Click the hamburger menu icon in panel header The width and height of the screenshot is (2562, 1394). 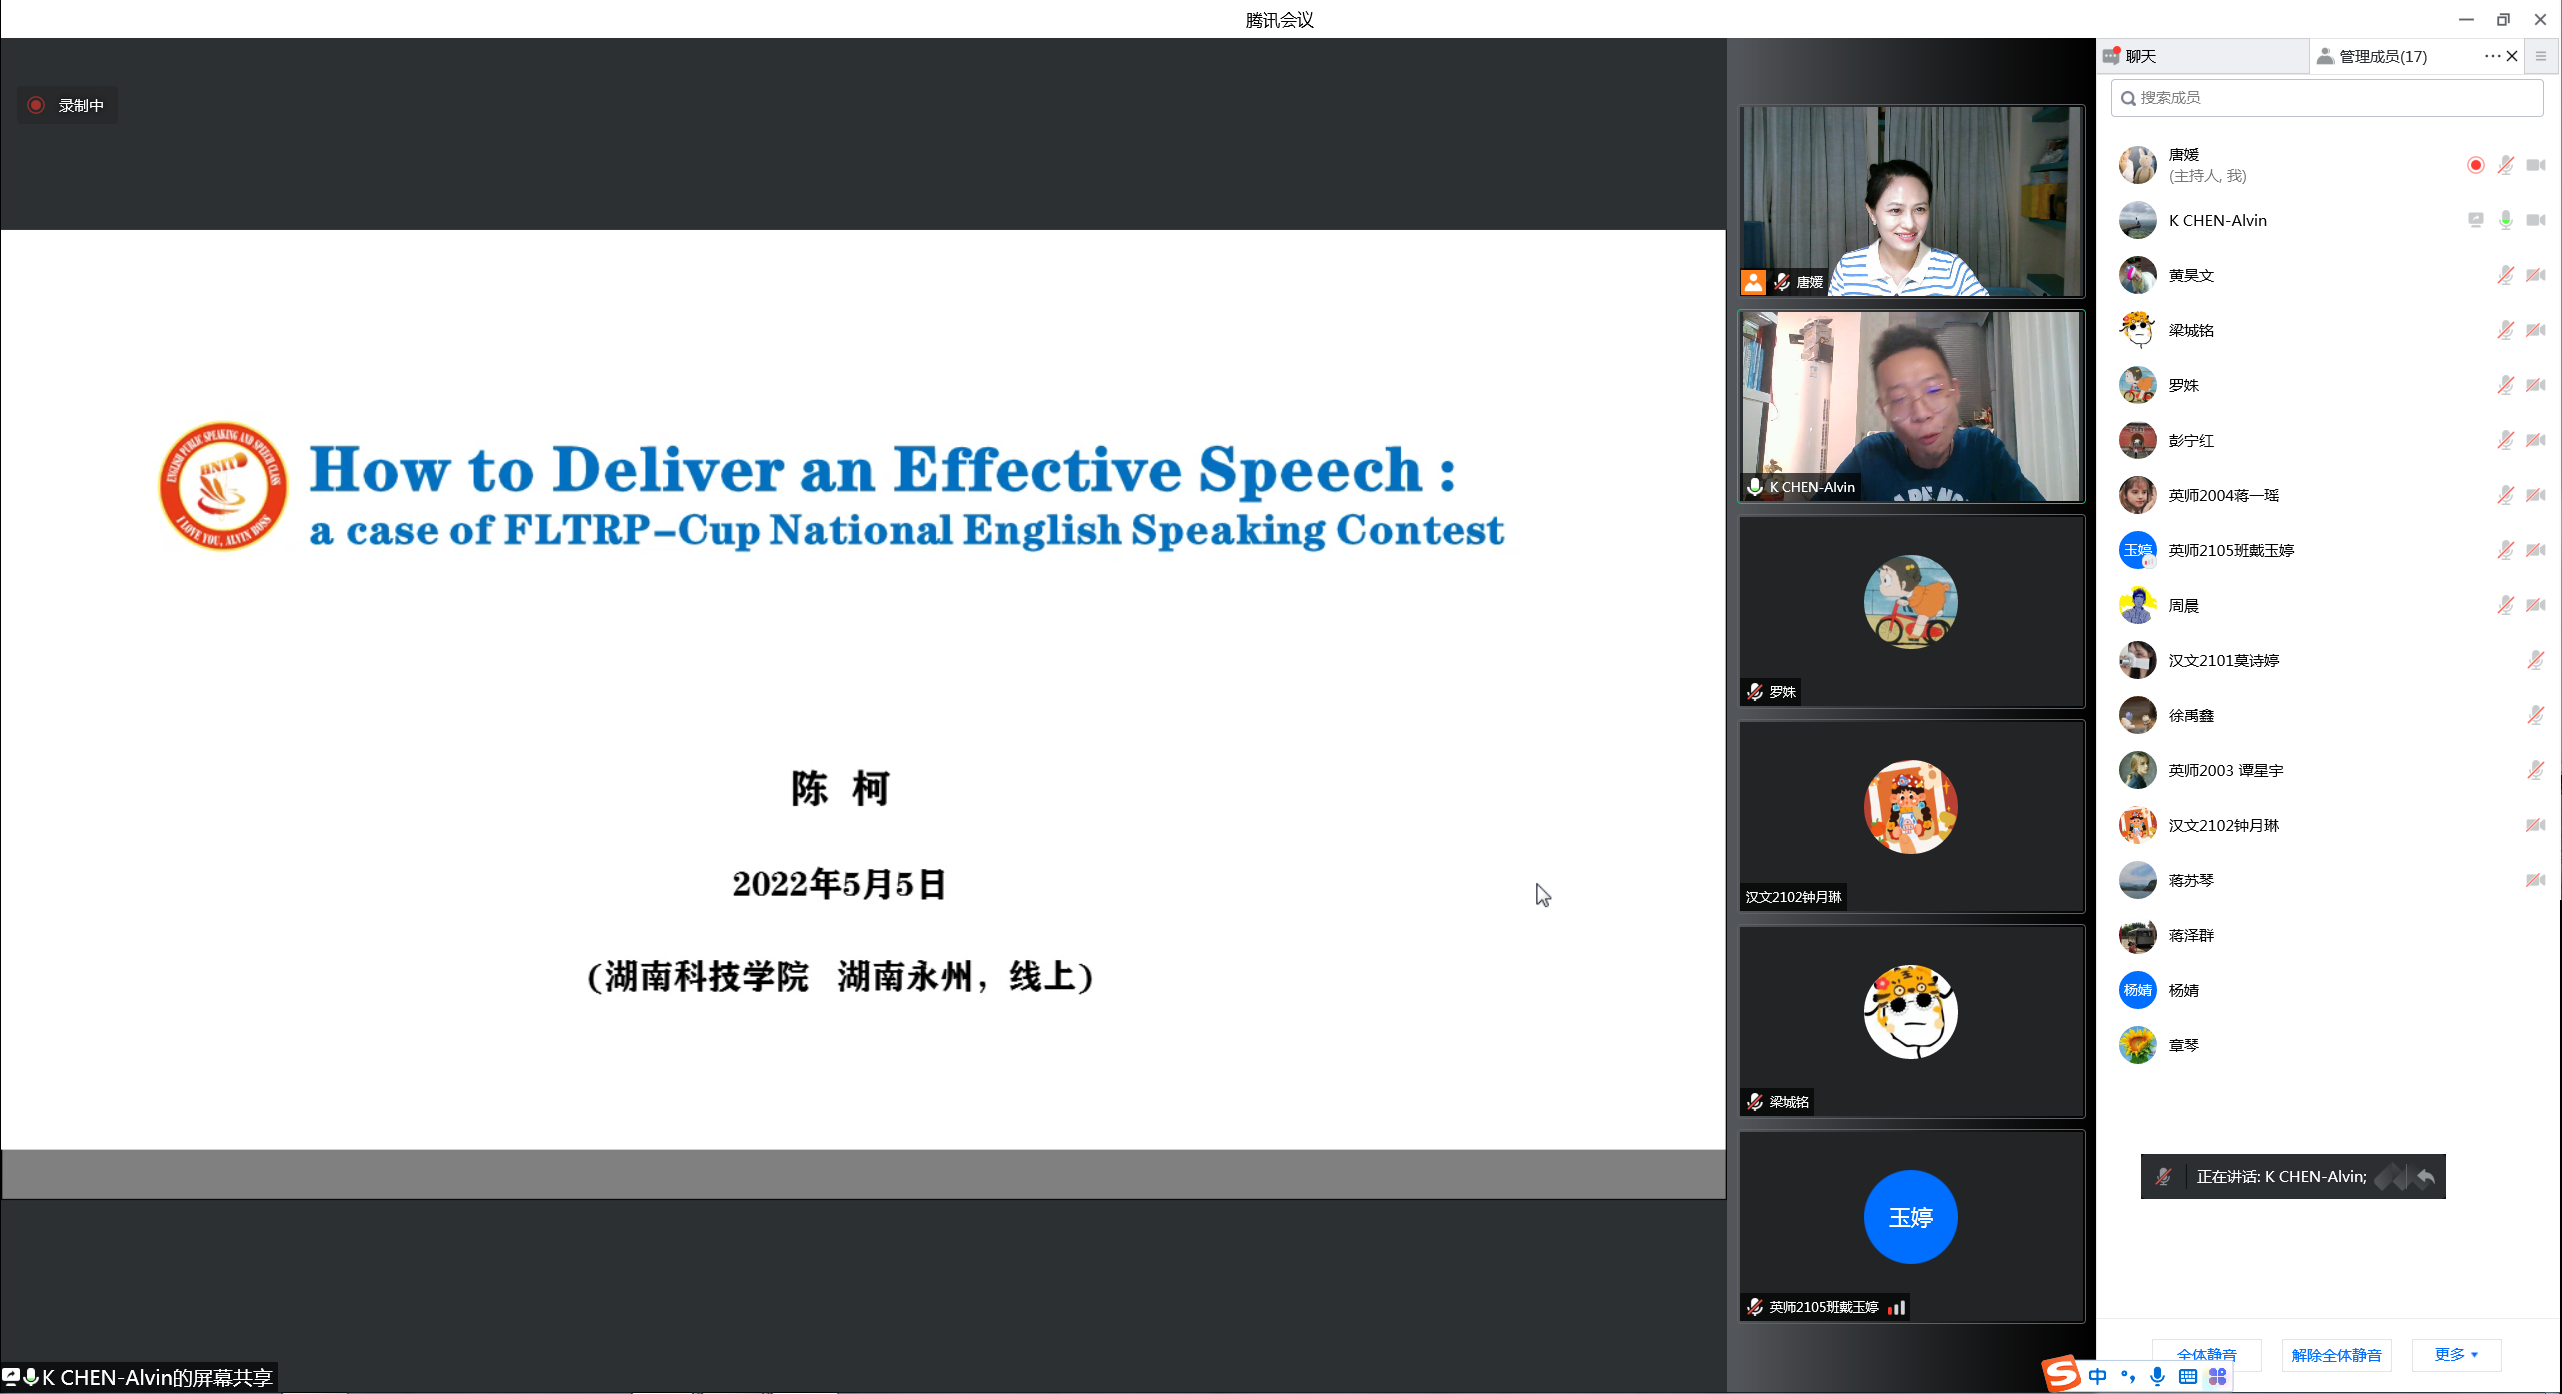coord(2540,56)
